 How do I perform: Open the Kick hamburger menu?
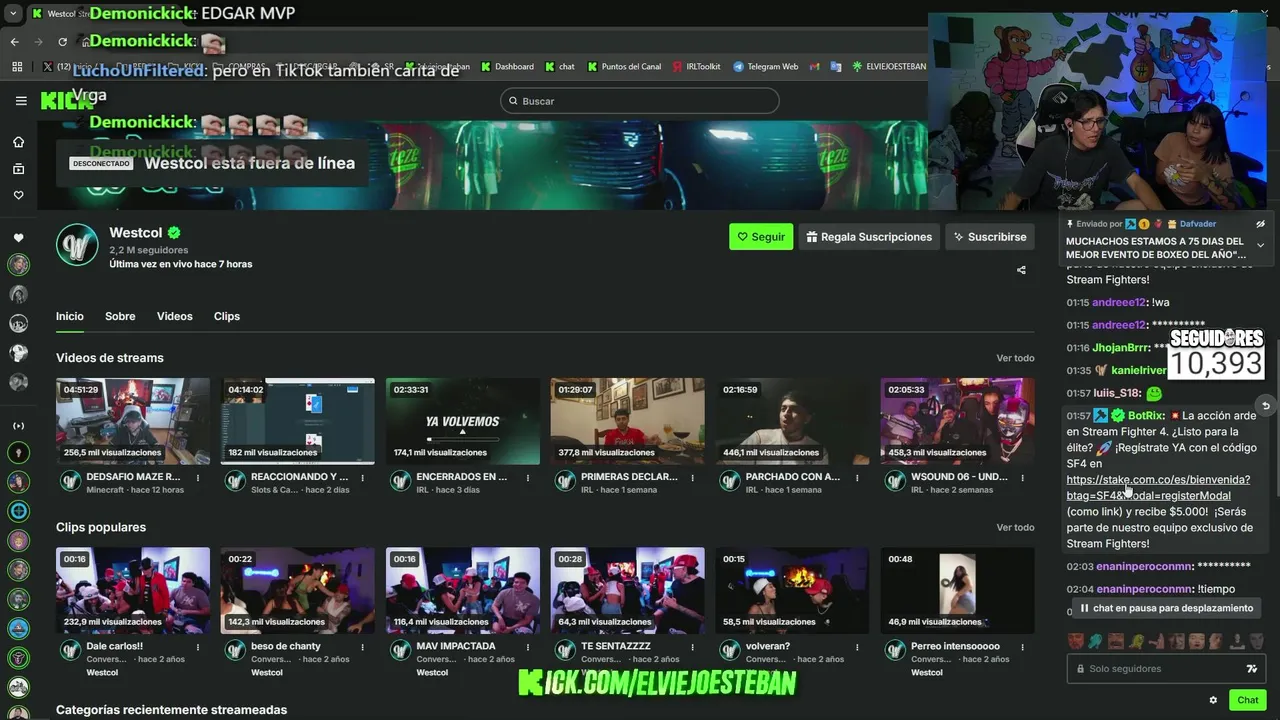click(x=21, y=101)
